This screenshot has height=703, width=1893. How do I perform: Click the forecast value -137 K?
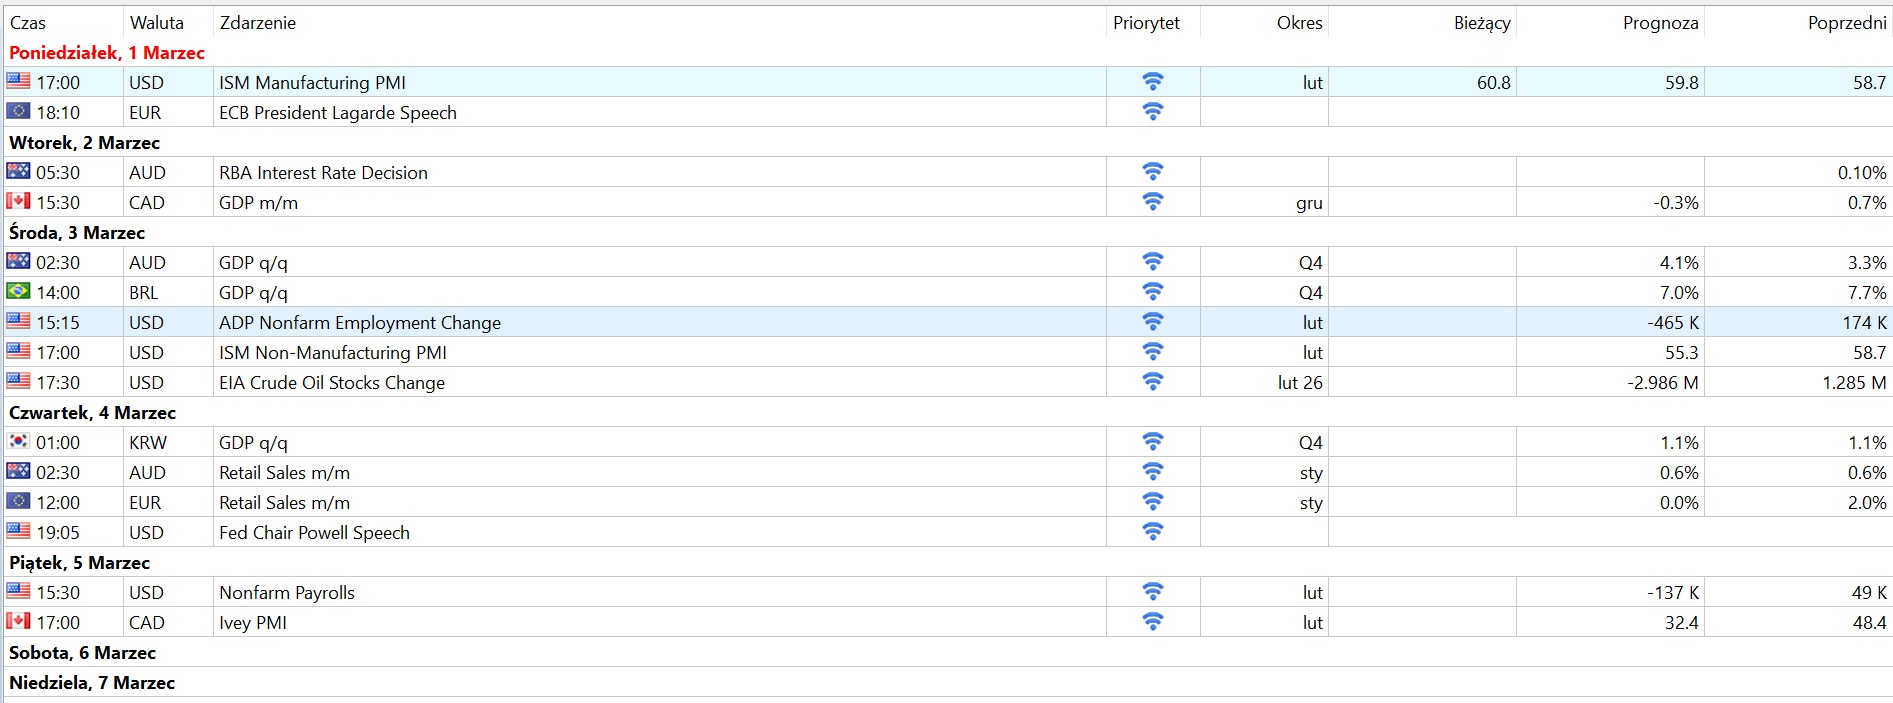pyautogui.click(x=1673, y=592)
